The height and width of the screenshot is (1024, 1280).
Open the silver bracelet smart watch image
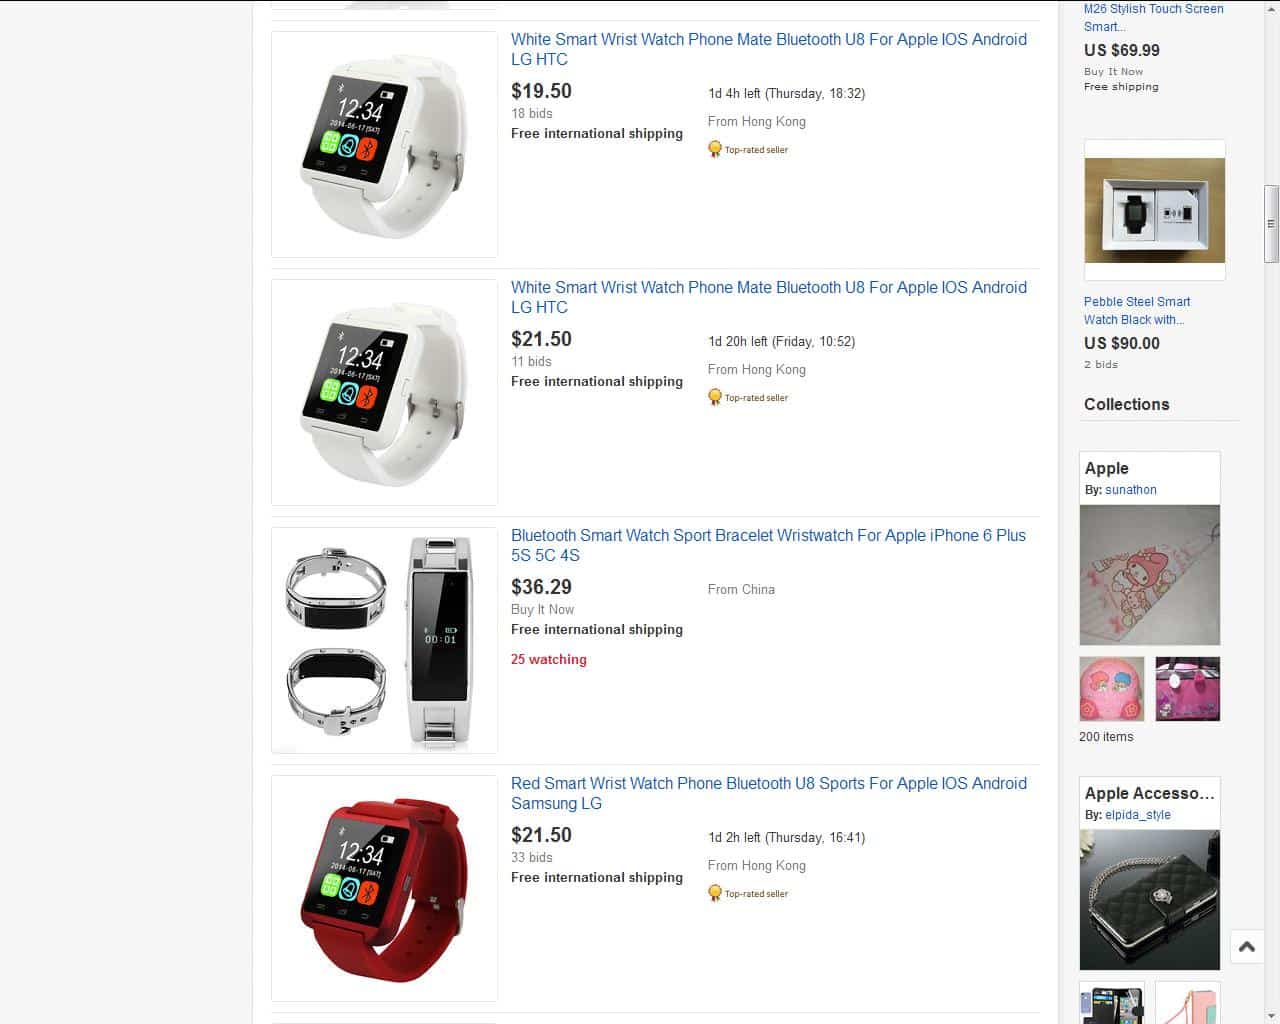pyautogui.click(x=384, y=640)
